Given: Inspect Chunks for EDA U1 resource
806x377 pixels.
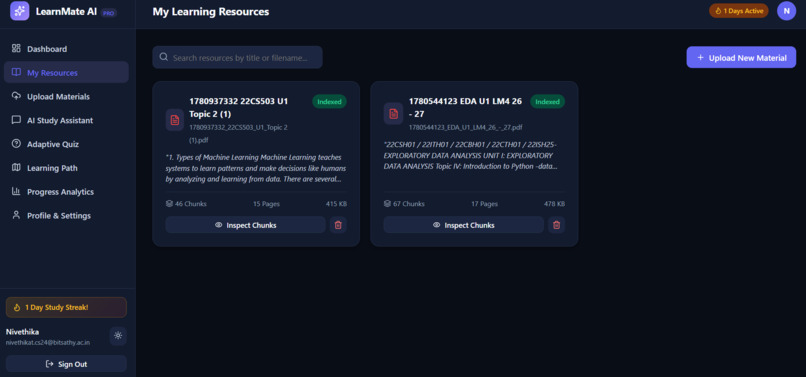Looking at the screenshot, I should (x=463, y=225).
